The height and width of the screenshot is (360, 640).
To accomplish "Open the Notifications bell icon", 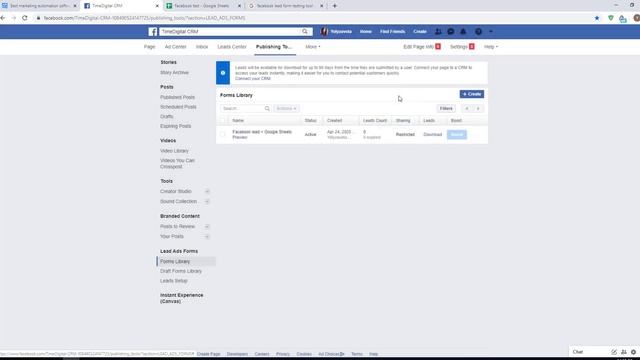I will point(463,31).
